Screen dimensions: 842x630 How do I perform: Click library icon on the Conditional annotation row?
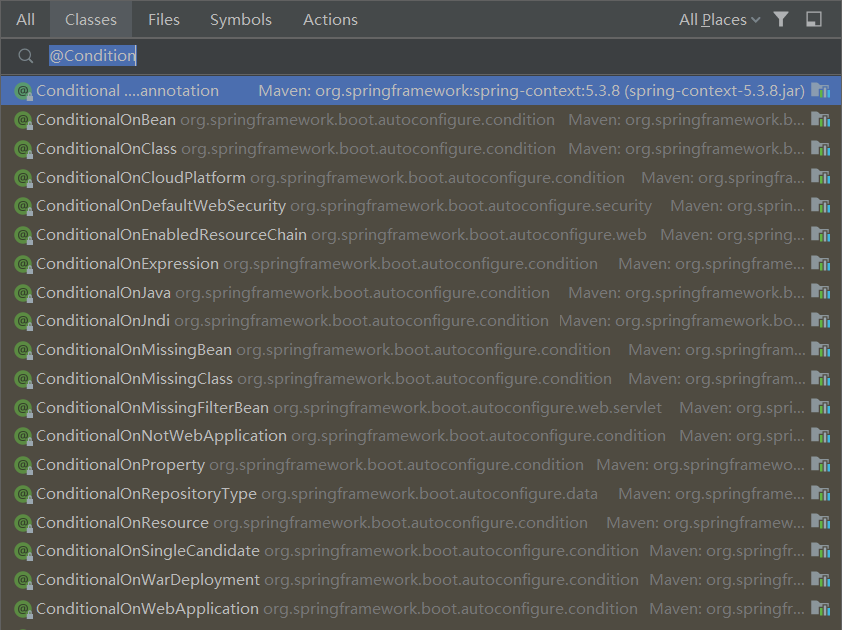[x=821, y=90]
